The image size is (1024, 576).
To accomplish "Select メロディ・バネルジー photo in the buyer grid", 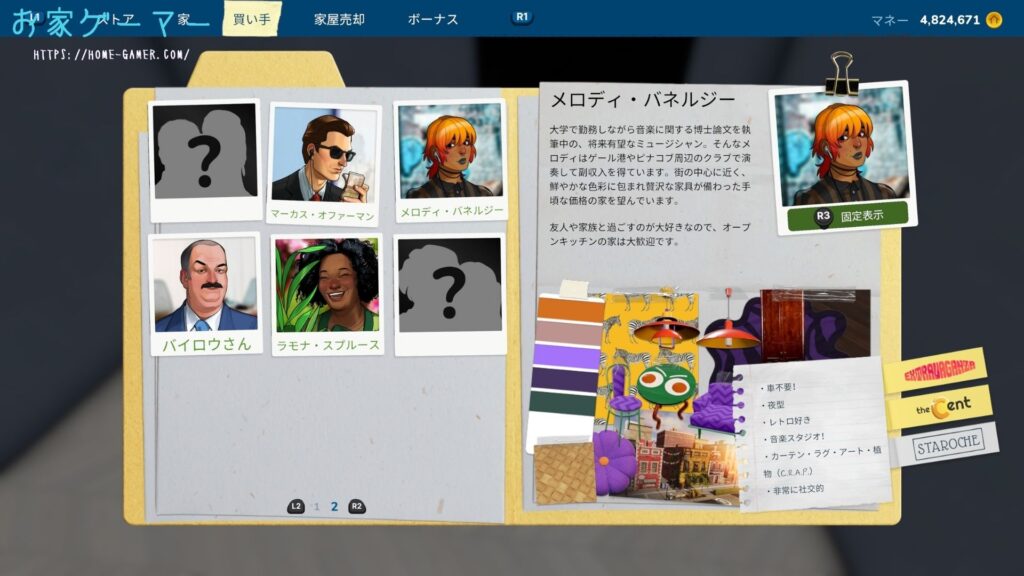I will [451, 160].
